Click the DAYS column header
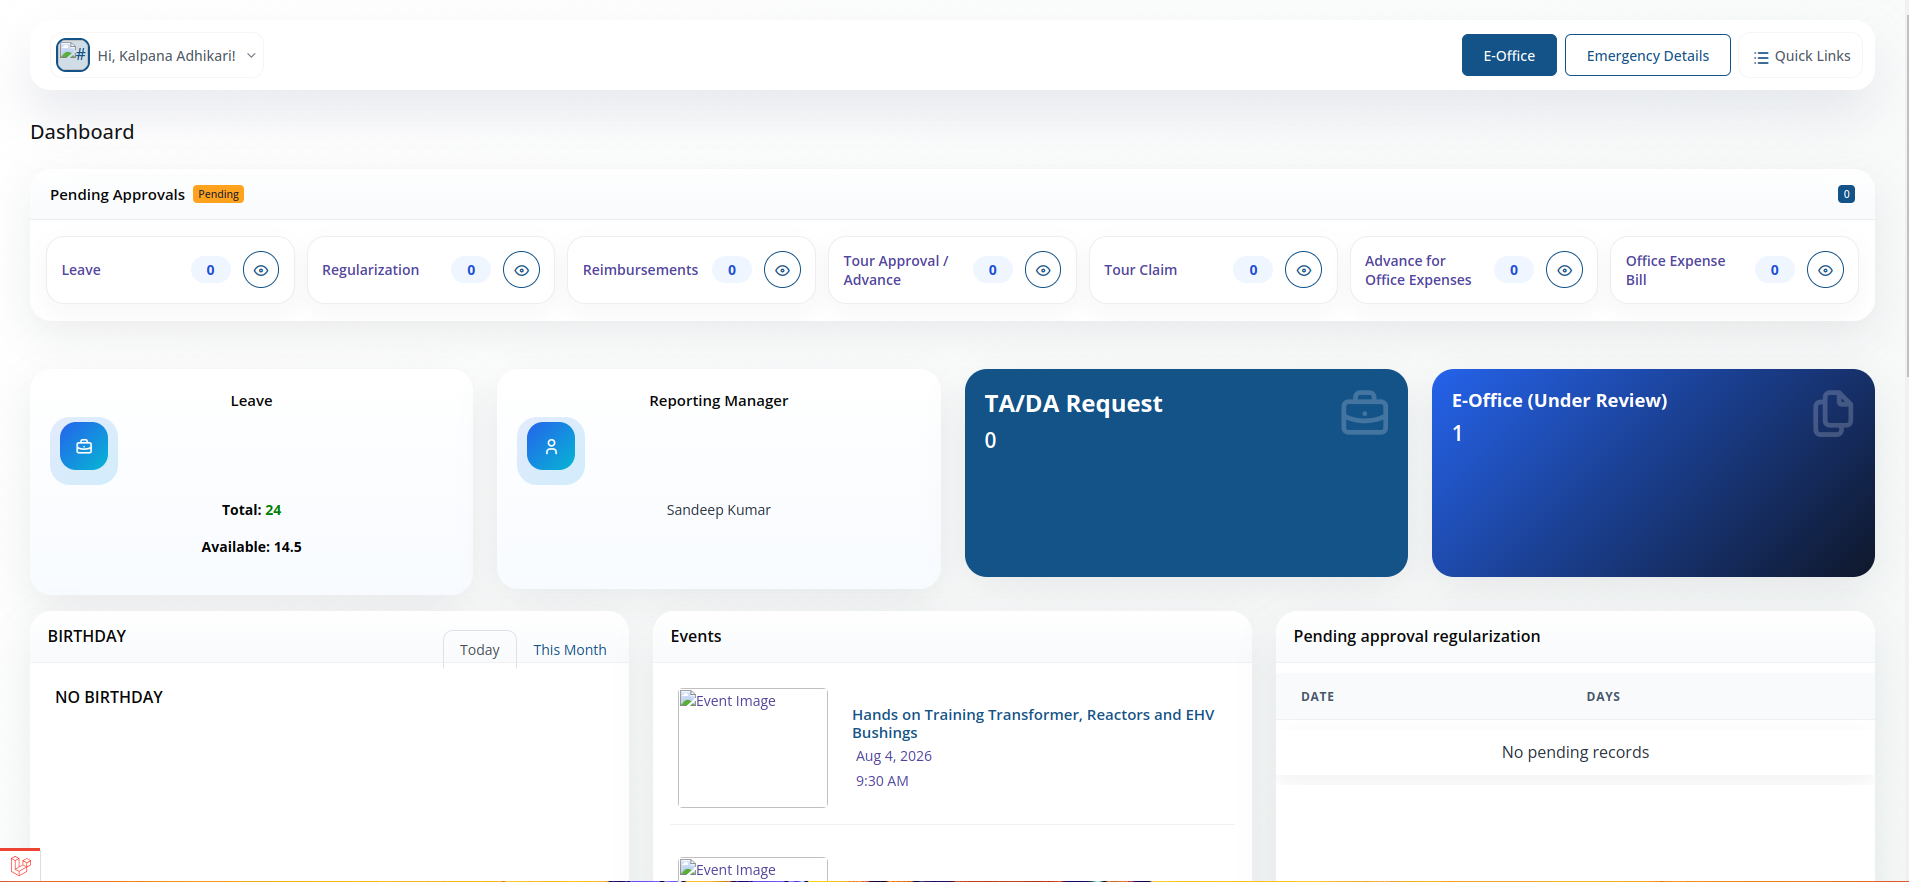Image resolution: width=1909 pixels, height=882 pixels. pyautogui.click(x=1603, y=697)
